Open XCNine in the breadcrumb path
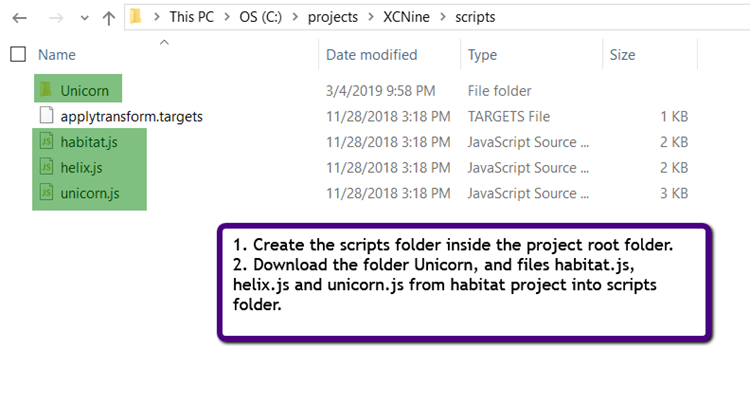 tap(406, 17)
